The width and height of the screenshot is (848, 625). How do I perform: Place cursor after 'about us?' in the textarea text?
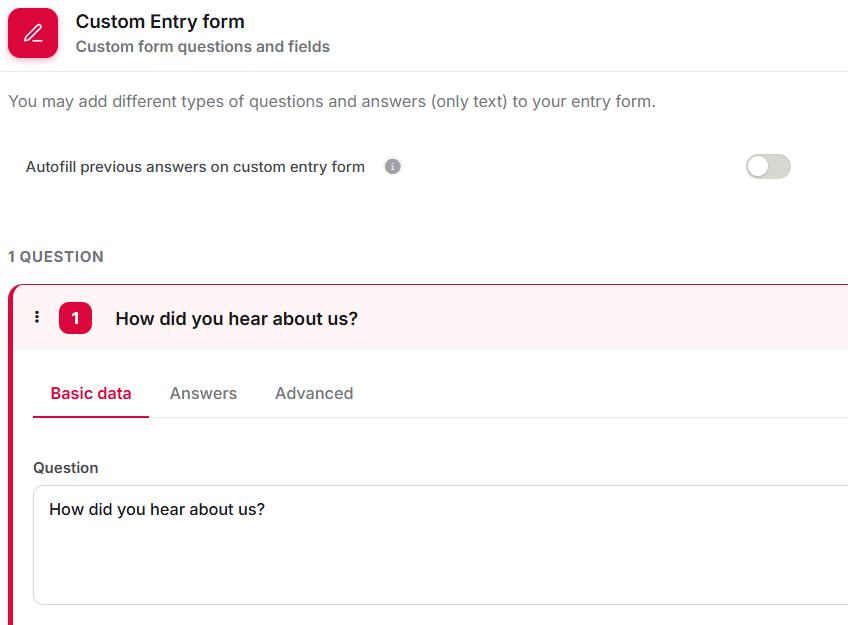coord(266,509)
